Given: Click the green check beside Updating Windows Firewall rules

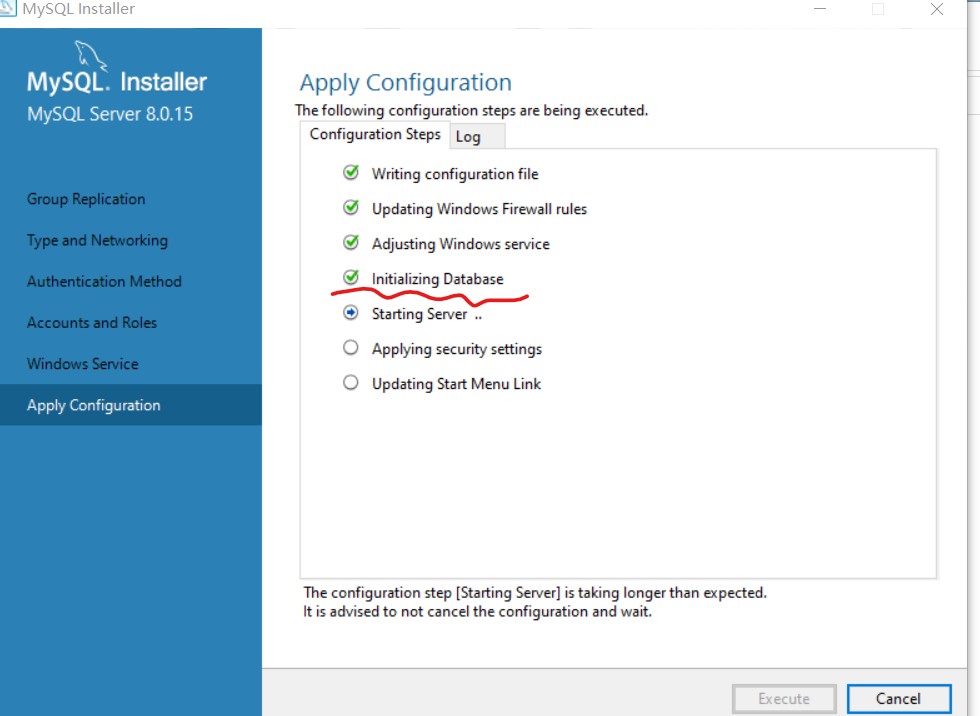Looking at the screenshot, I should point(351,207).
